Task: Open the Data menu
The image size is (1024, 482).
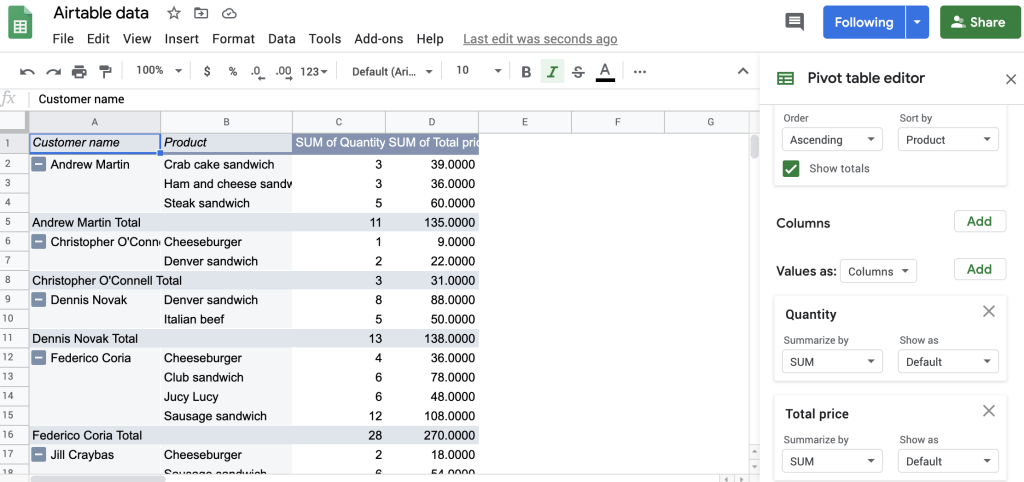Action: pos(281,39)
